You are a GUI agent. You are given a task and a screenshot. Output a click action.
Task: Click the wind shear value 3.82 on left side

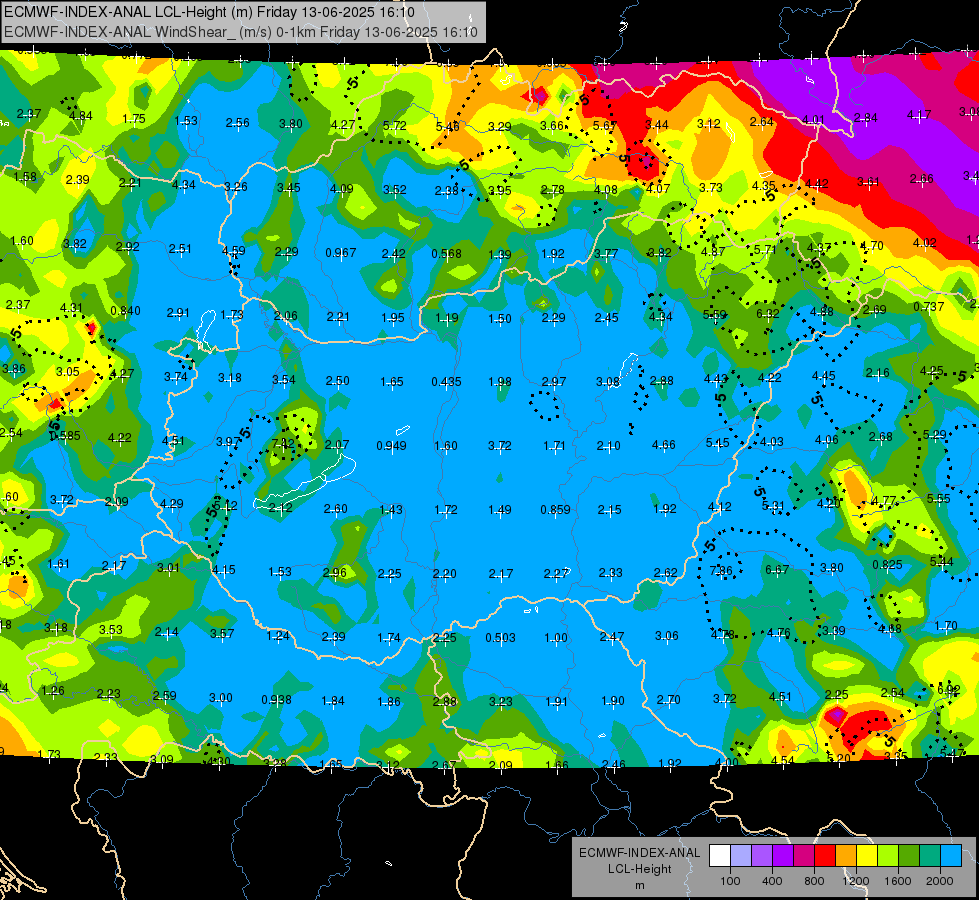[x=74, y=244]
